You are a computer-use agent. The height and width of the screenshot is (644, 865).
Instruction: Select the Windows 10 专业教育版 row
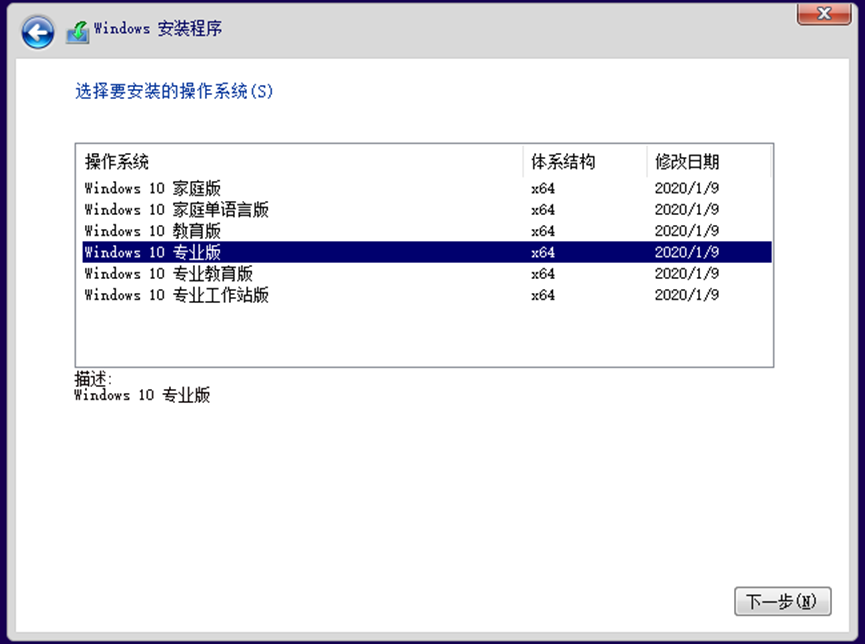pos(427,273)
